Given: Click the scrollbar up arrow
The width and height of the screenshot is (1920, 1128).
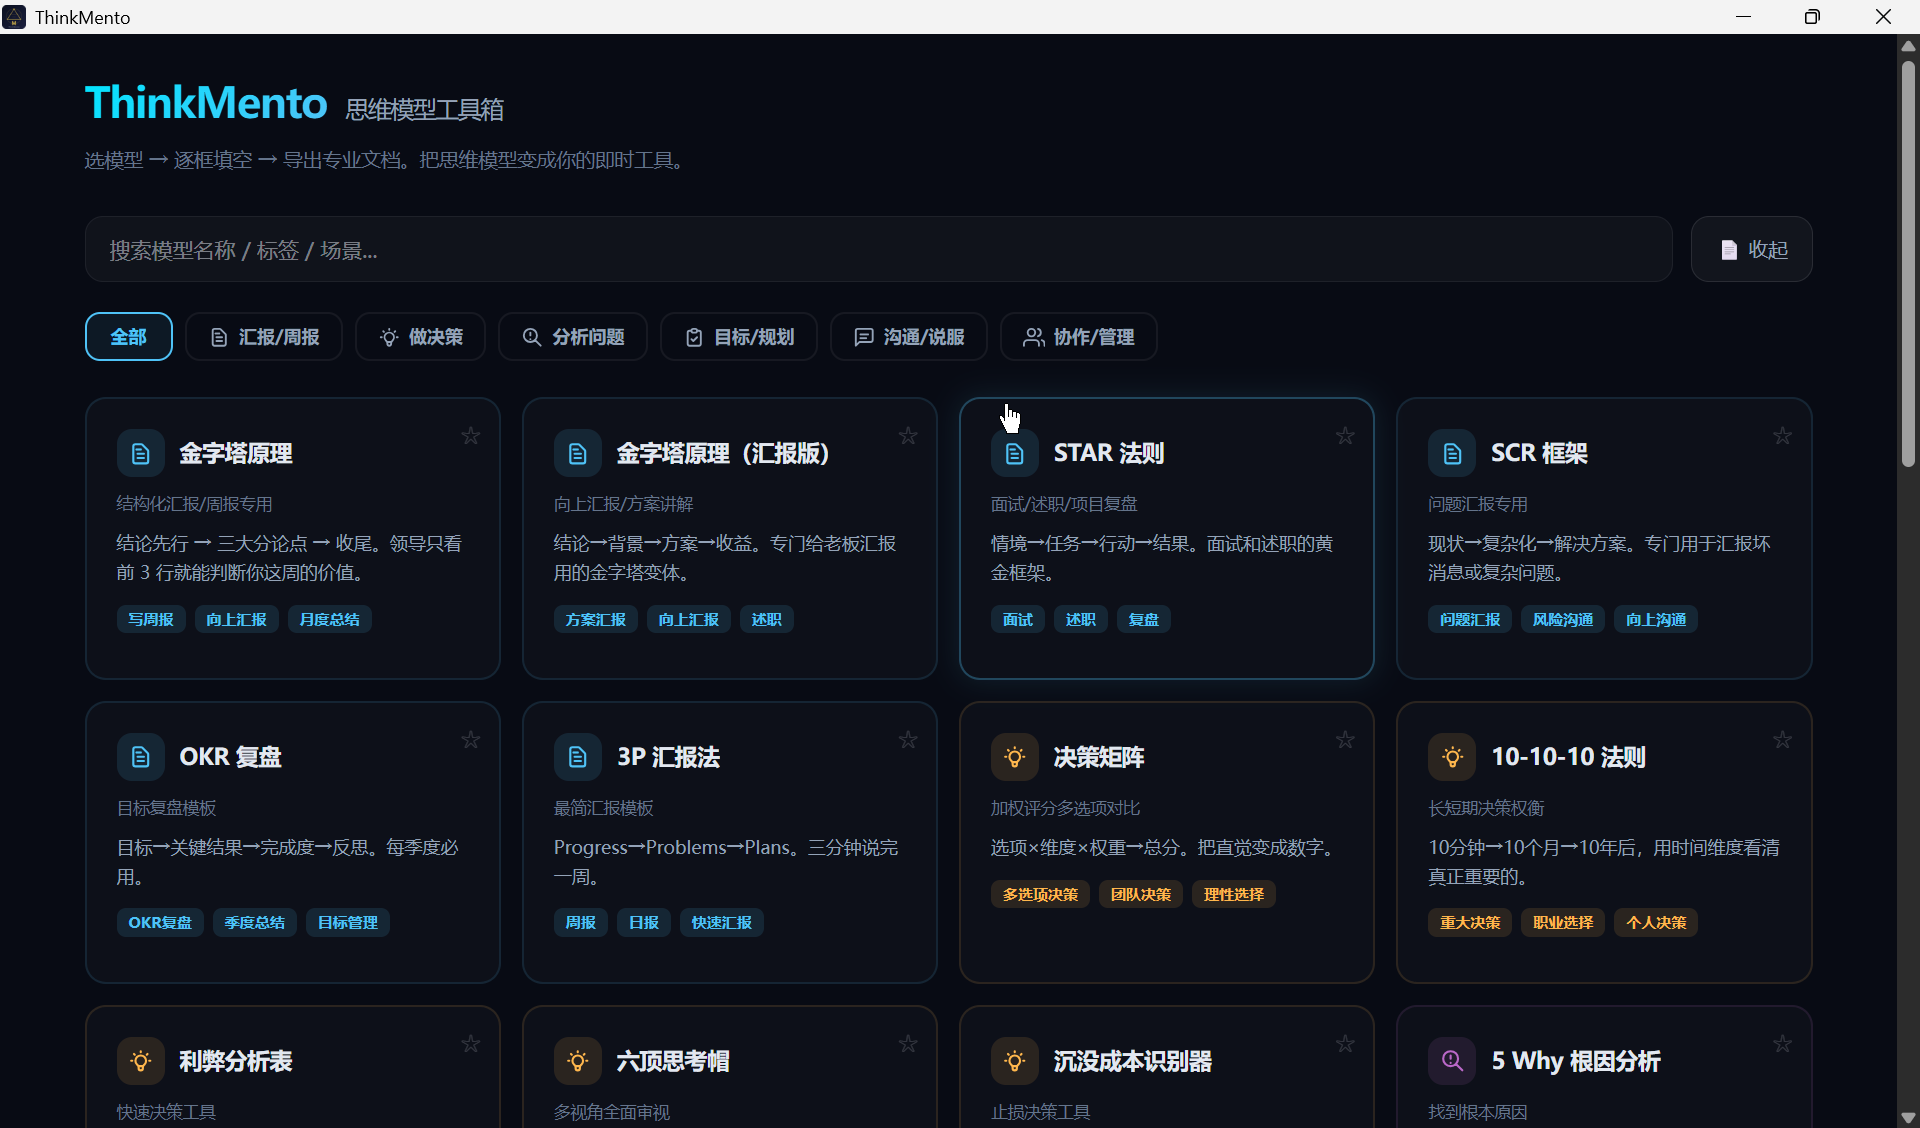Looking at the screenshot, I should point(1908,46).
